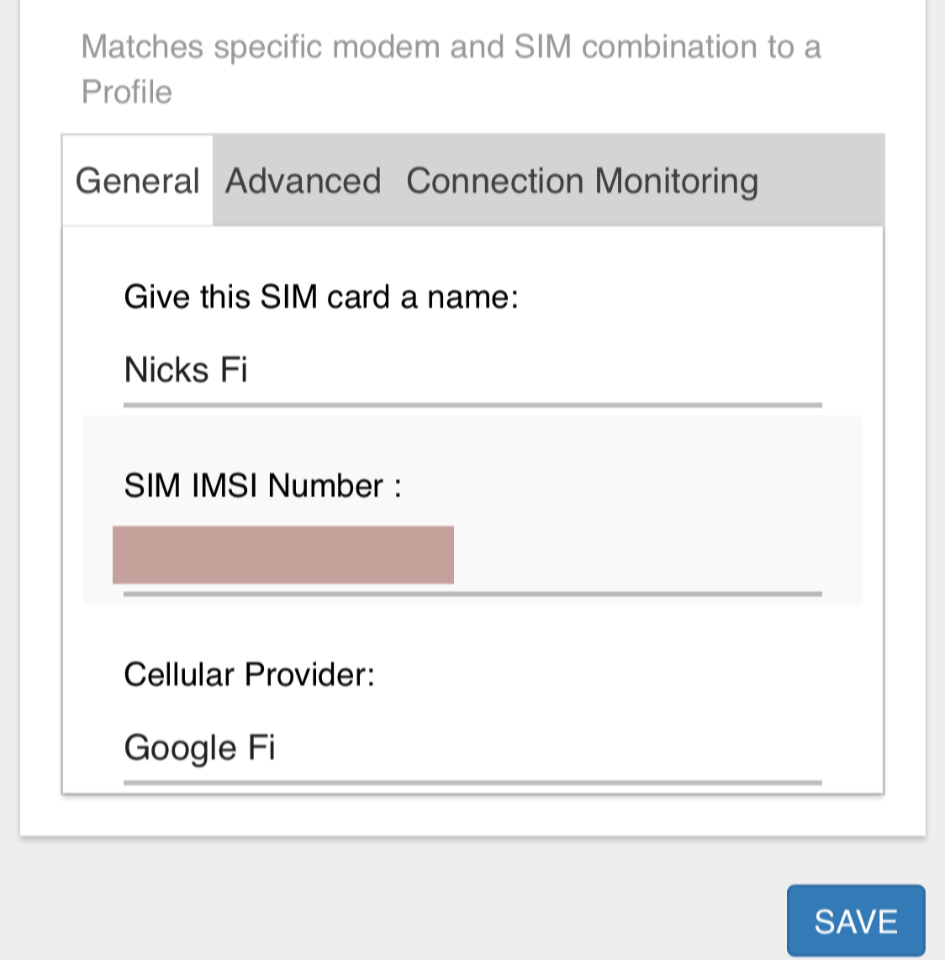Click the "Give this SIM card a name" label
The width and height of the screenshot is (945, 960).
coord(321,297)
